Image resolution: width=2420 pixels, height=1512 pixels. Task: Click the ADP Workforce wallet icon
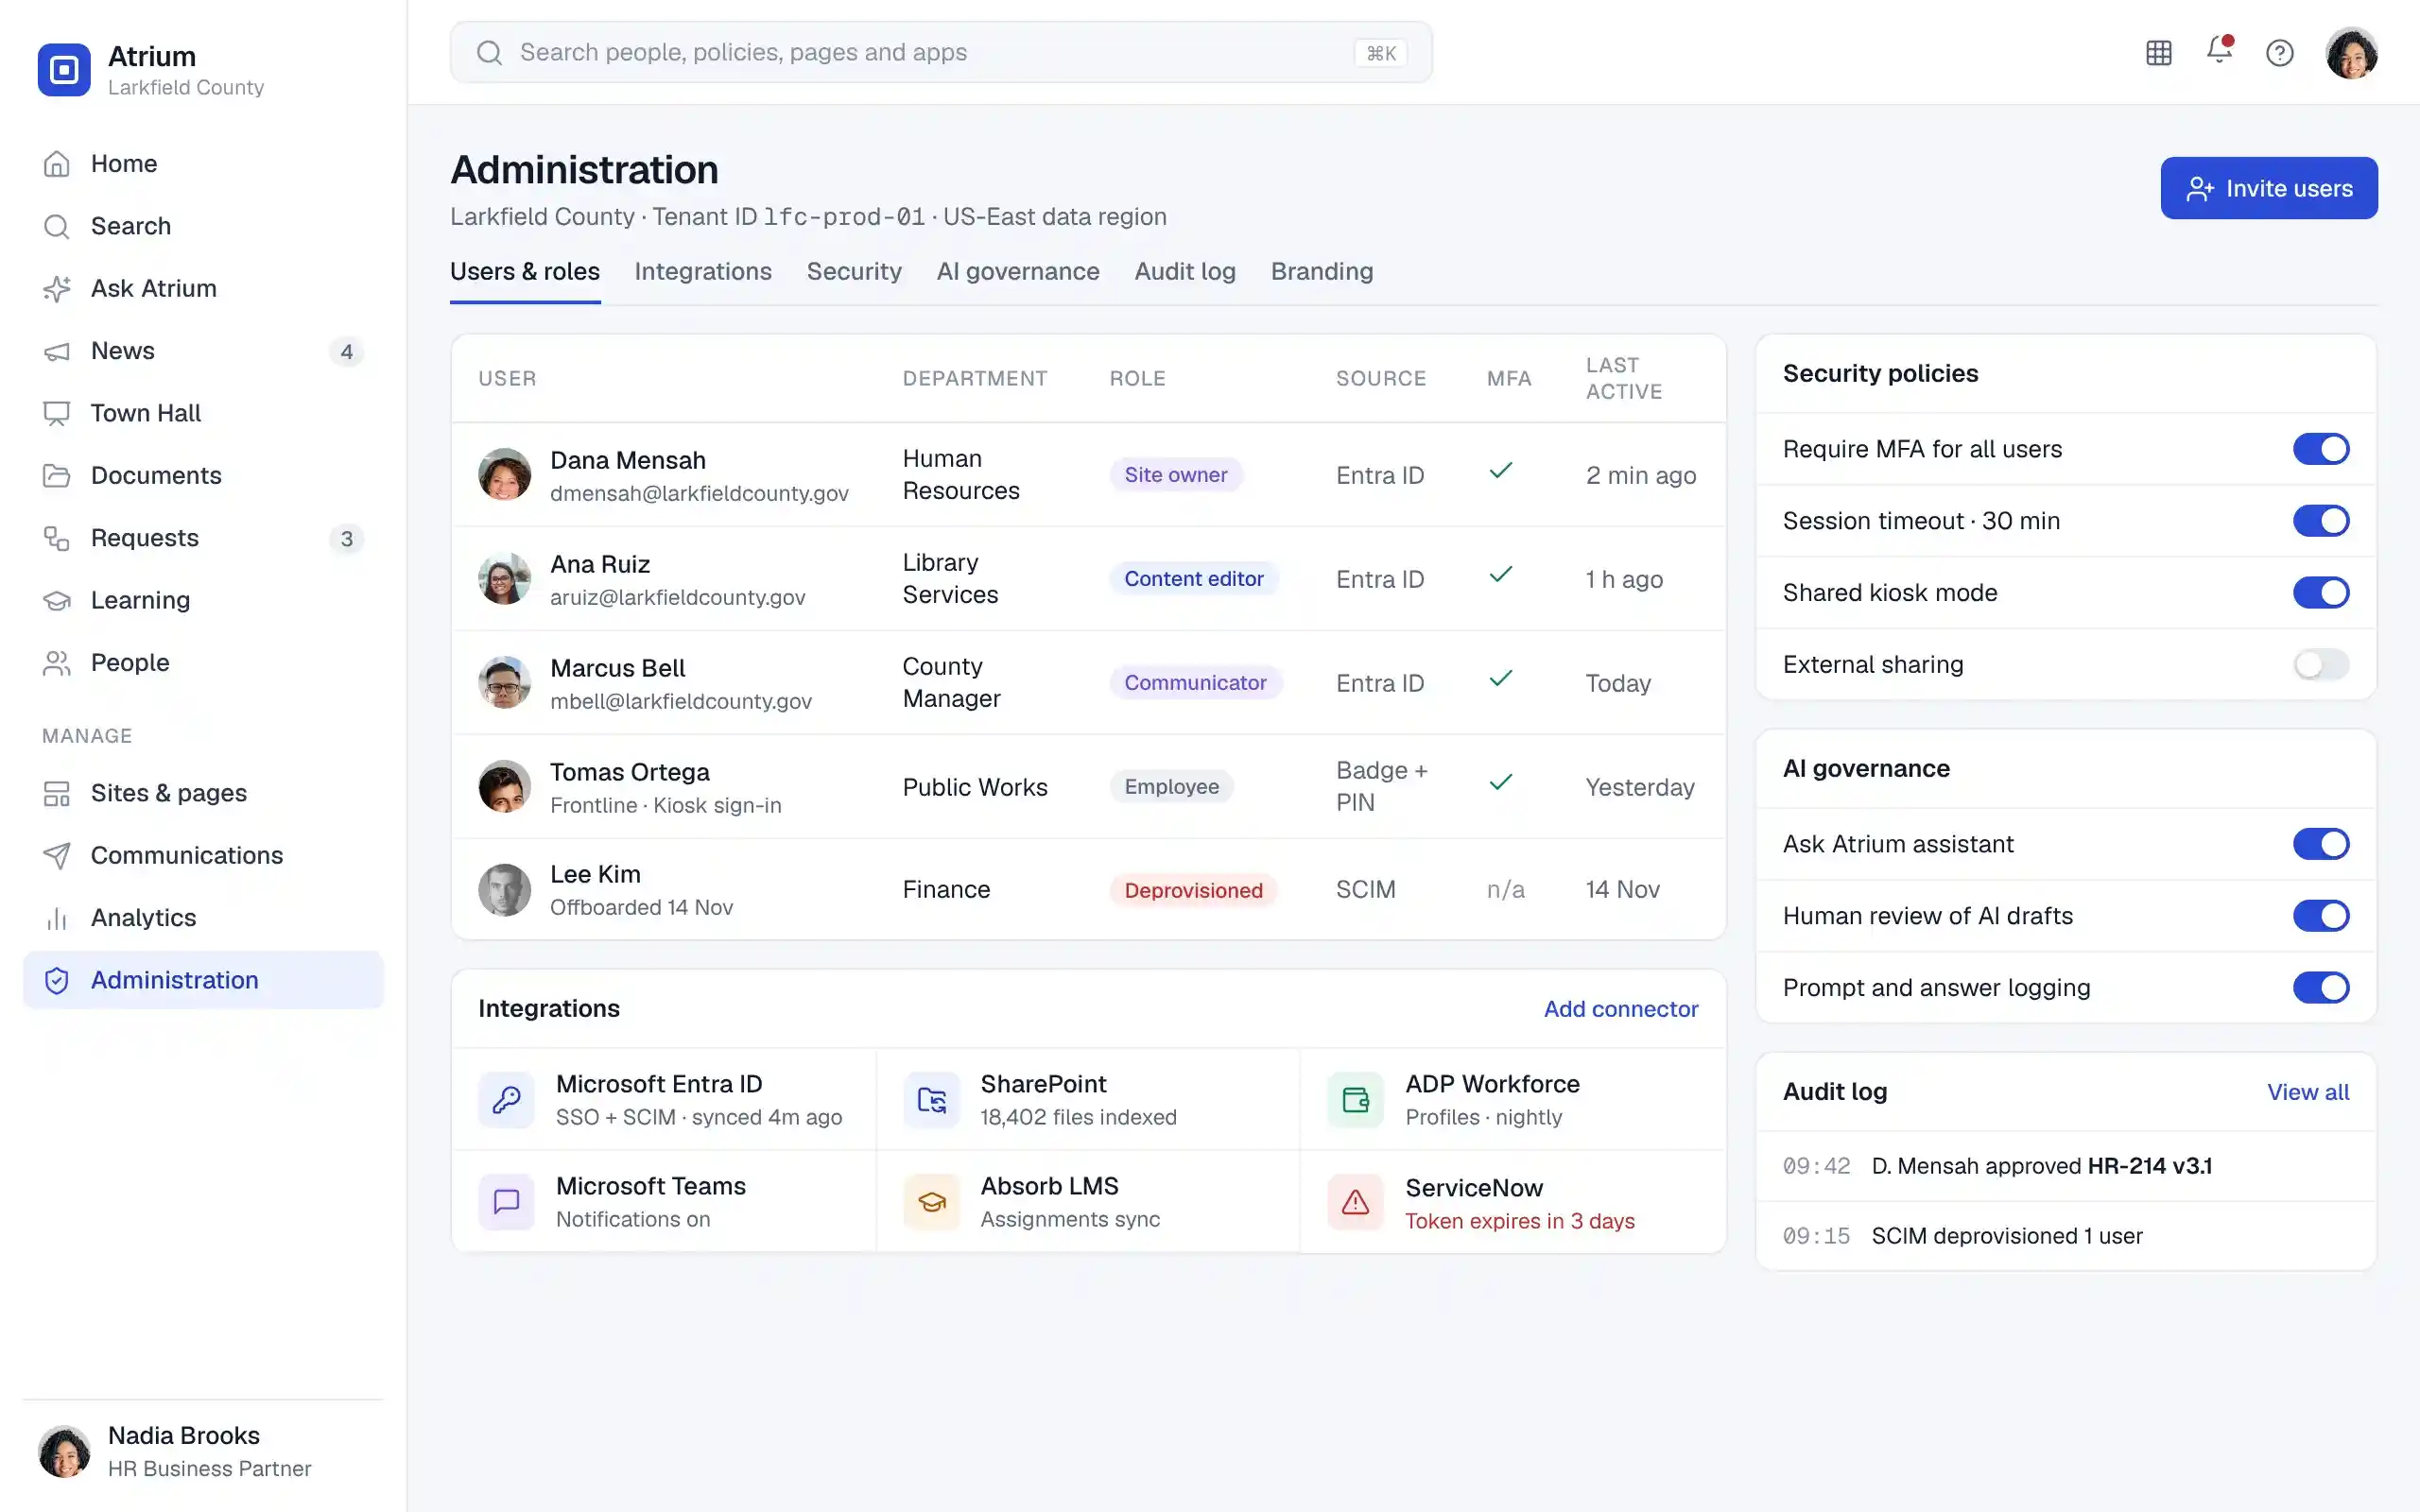tap(1355, 1100)
